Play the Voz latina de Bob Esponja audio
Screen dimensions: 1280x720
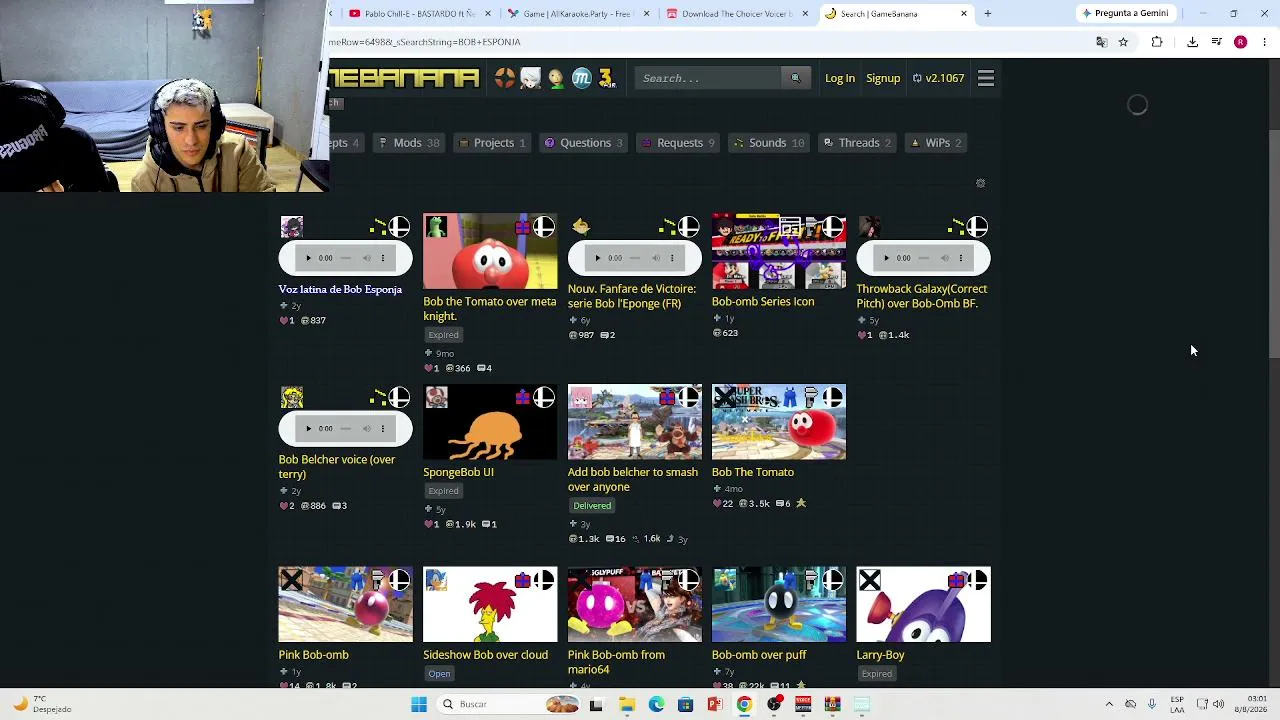tap(308, 258)
